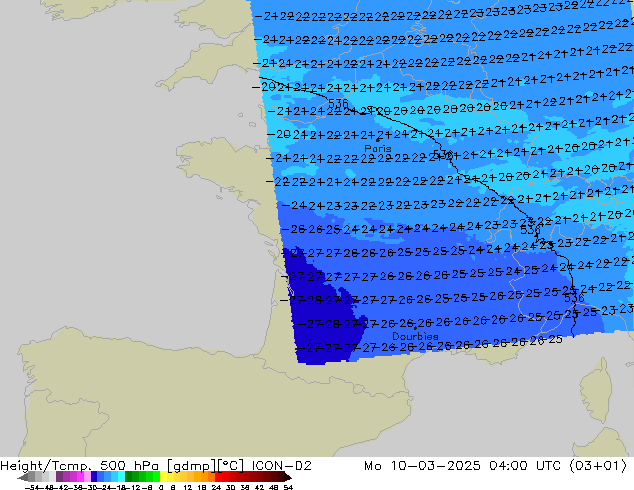This screenshot has width=634, height=490.
Task: Click the Paris city label
Action: tap(378, 148)
